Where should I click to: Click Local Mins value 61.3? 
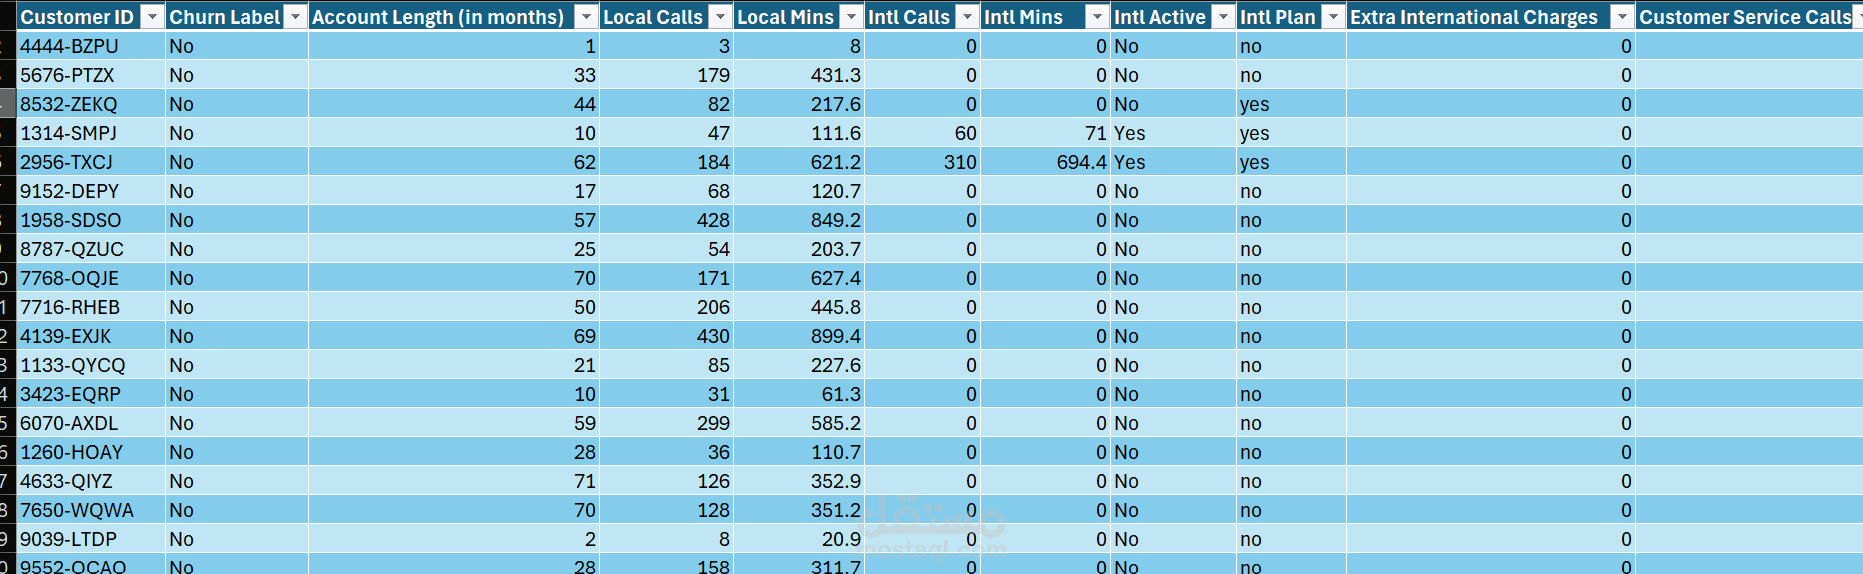(798, 394)
